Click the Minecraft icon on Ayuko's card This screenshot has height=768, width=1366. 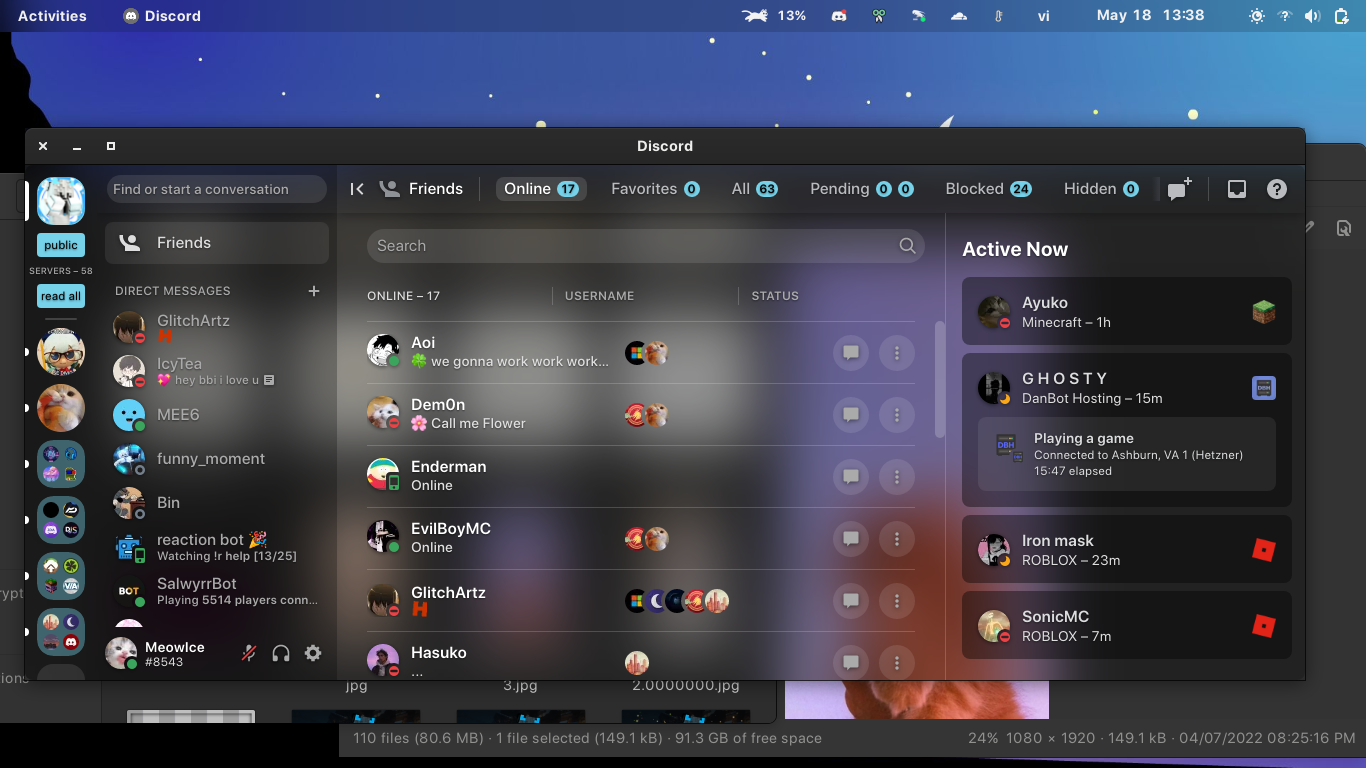pyautogui.click(x=1263, y=311)
